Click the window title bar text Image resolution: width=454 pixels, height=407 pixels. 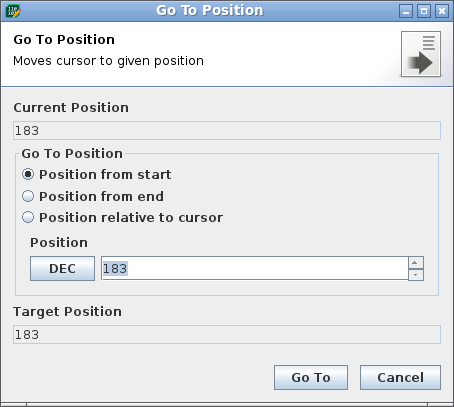(x=210, y=11)
